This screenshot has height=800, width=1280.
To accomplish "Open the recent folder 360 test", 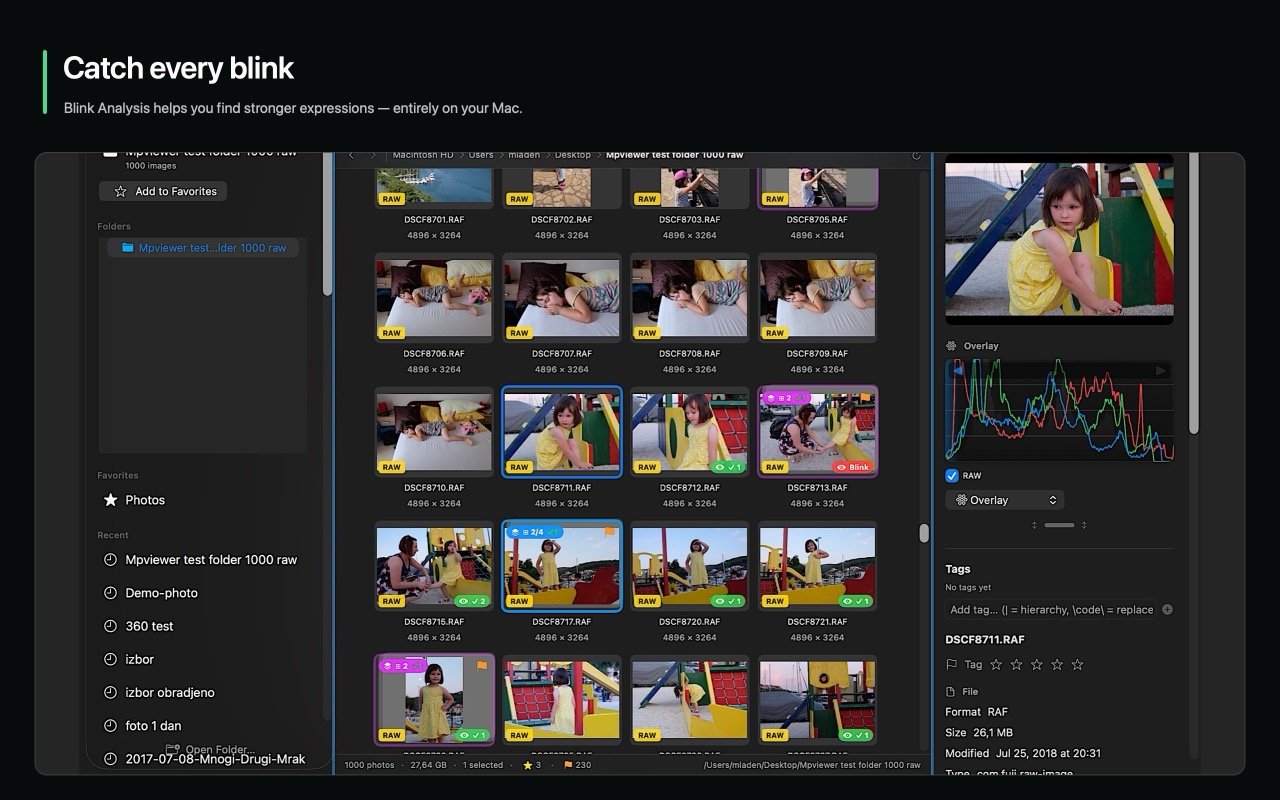I will point(138,626).
